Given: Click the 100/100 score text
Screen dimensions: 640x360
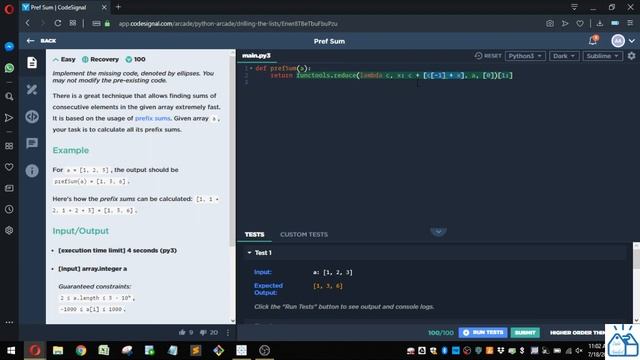Looking at the screenshot, I should tap(441, 333).
